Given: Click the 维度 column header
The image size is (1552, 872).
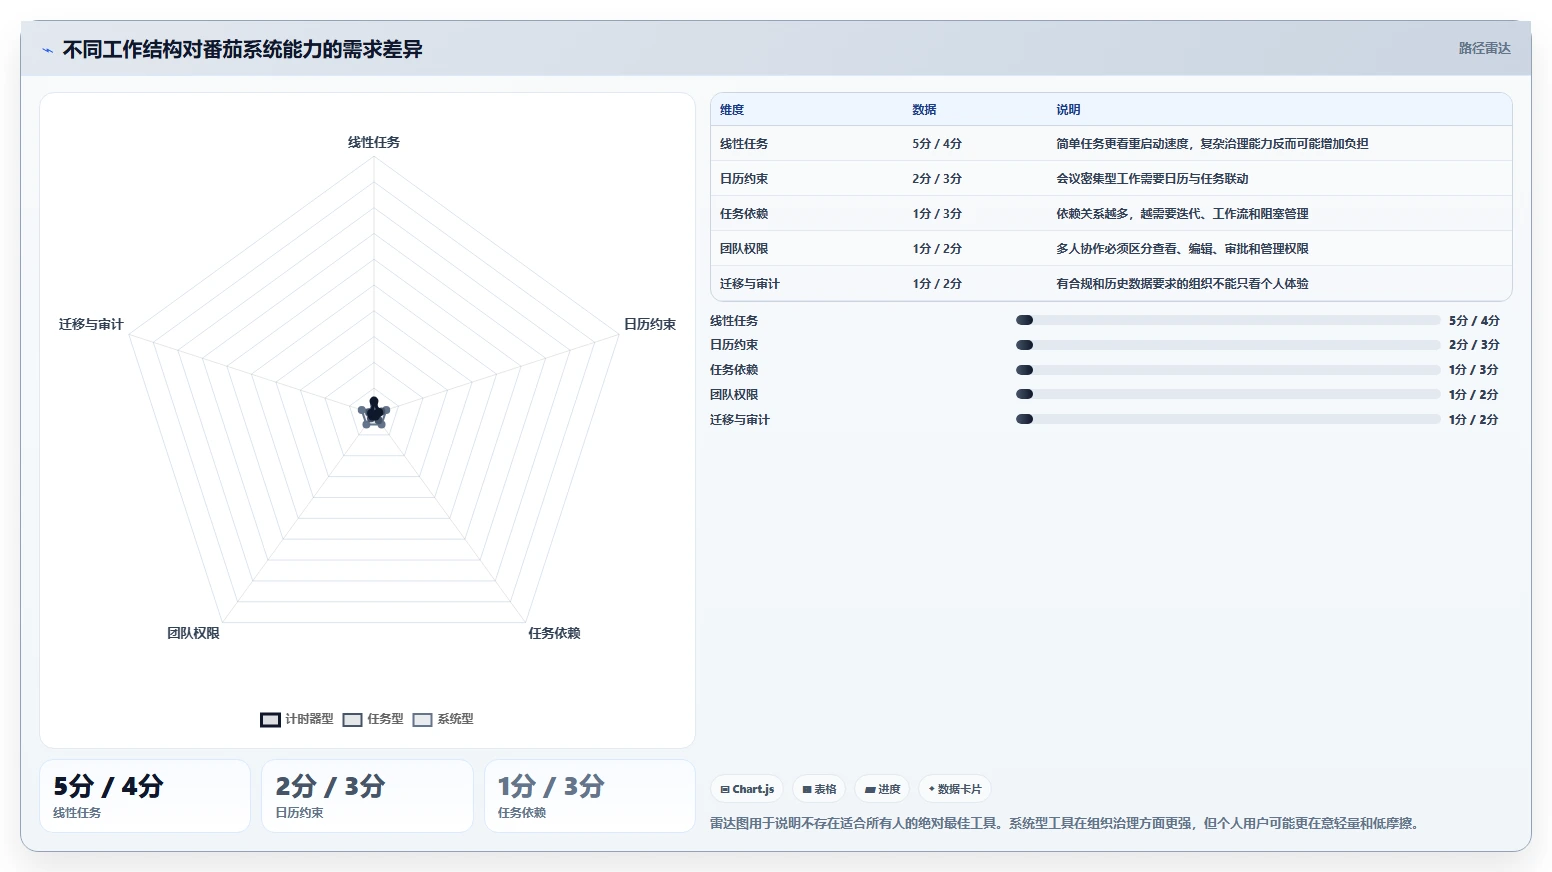Looking at the screenshot, I should (732, 110).
